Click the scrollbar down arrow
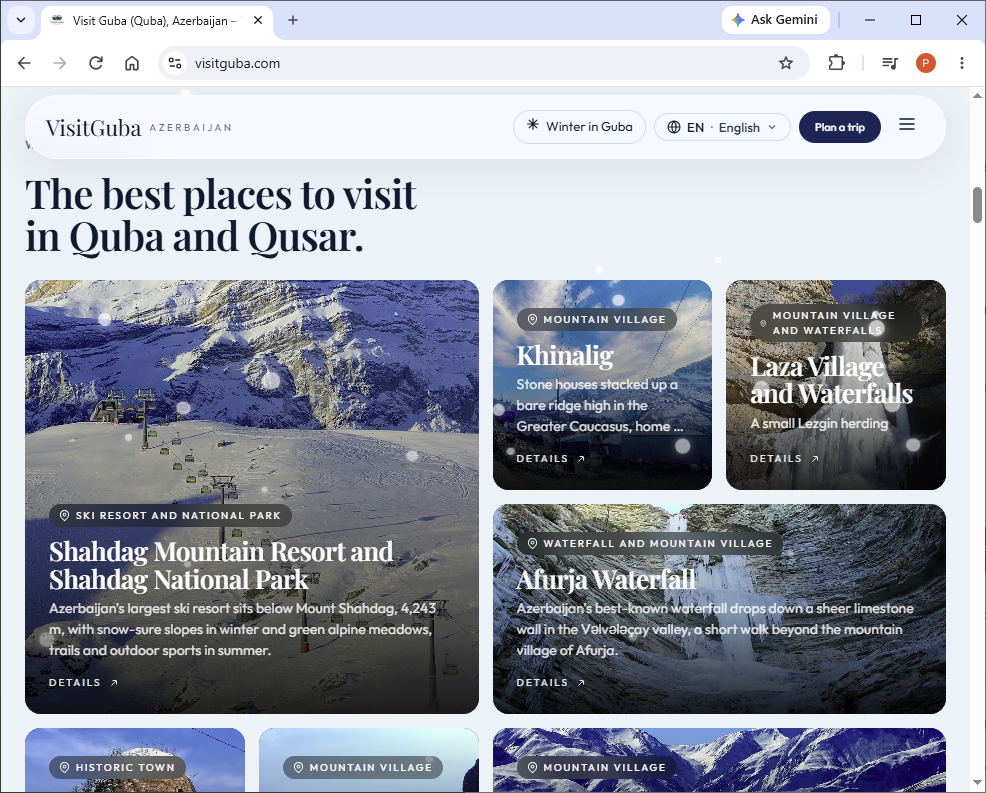 (x=977, y=782)
